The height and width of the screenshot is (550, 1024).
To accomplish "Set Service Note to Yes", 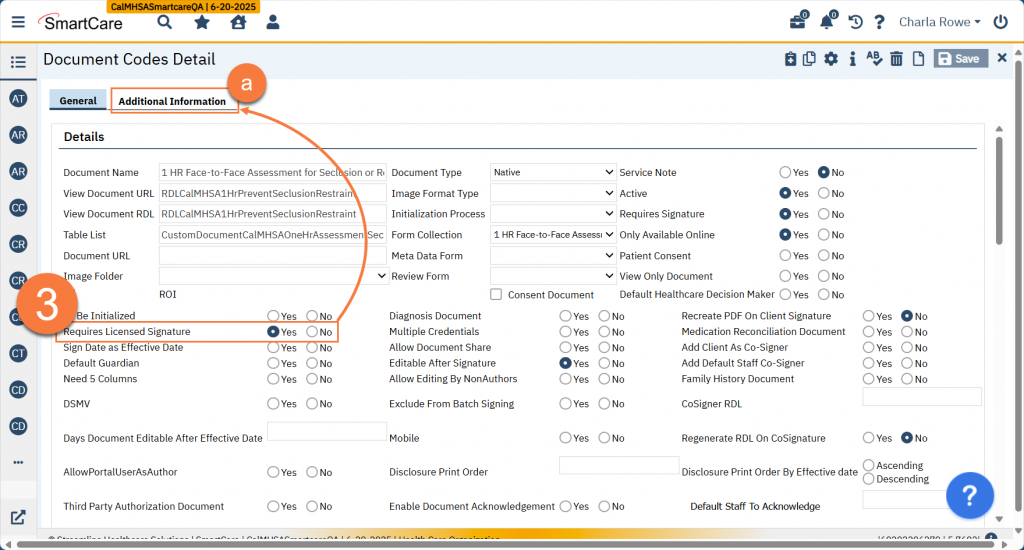I will [785, 173].
